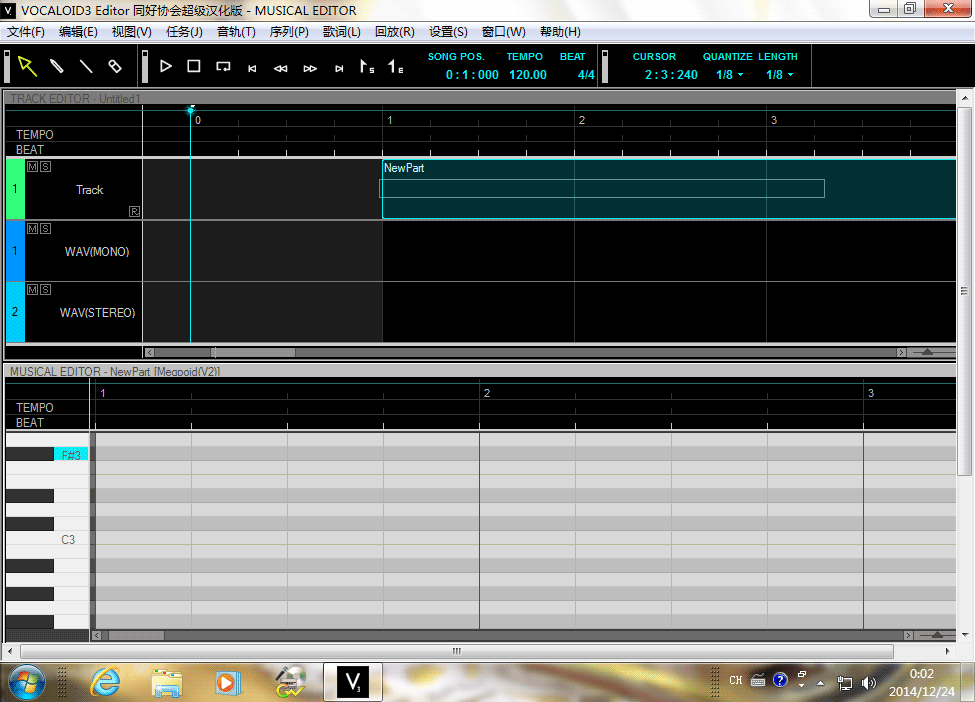Open Windows Explorer from the taskbar
975x702 pixels.
167,683
